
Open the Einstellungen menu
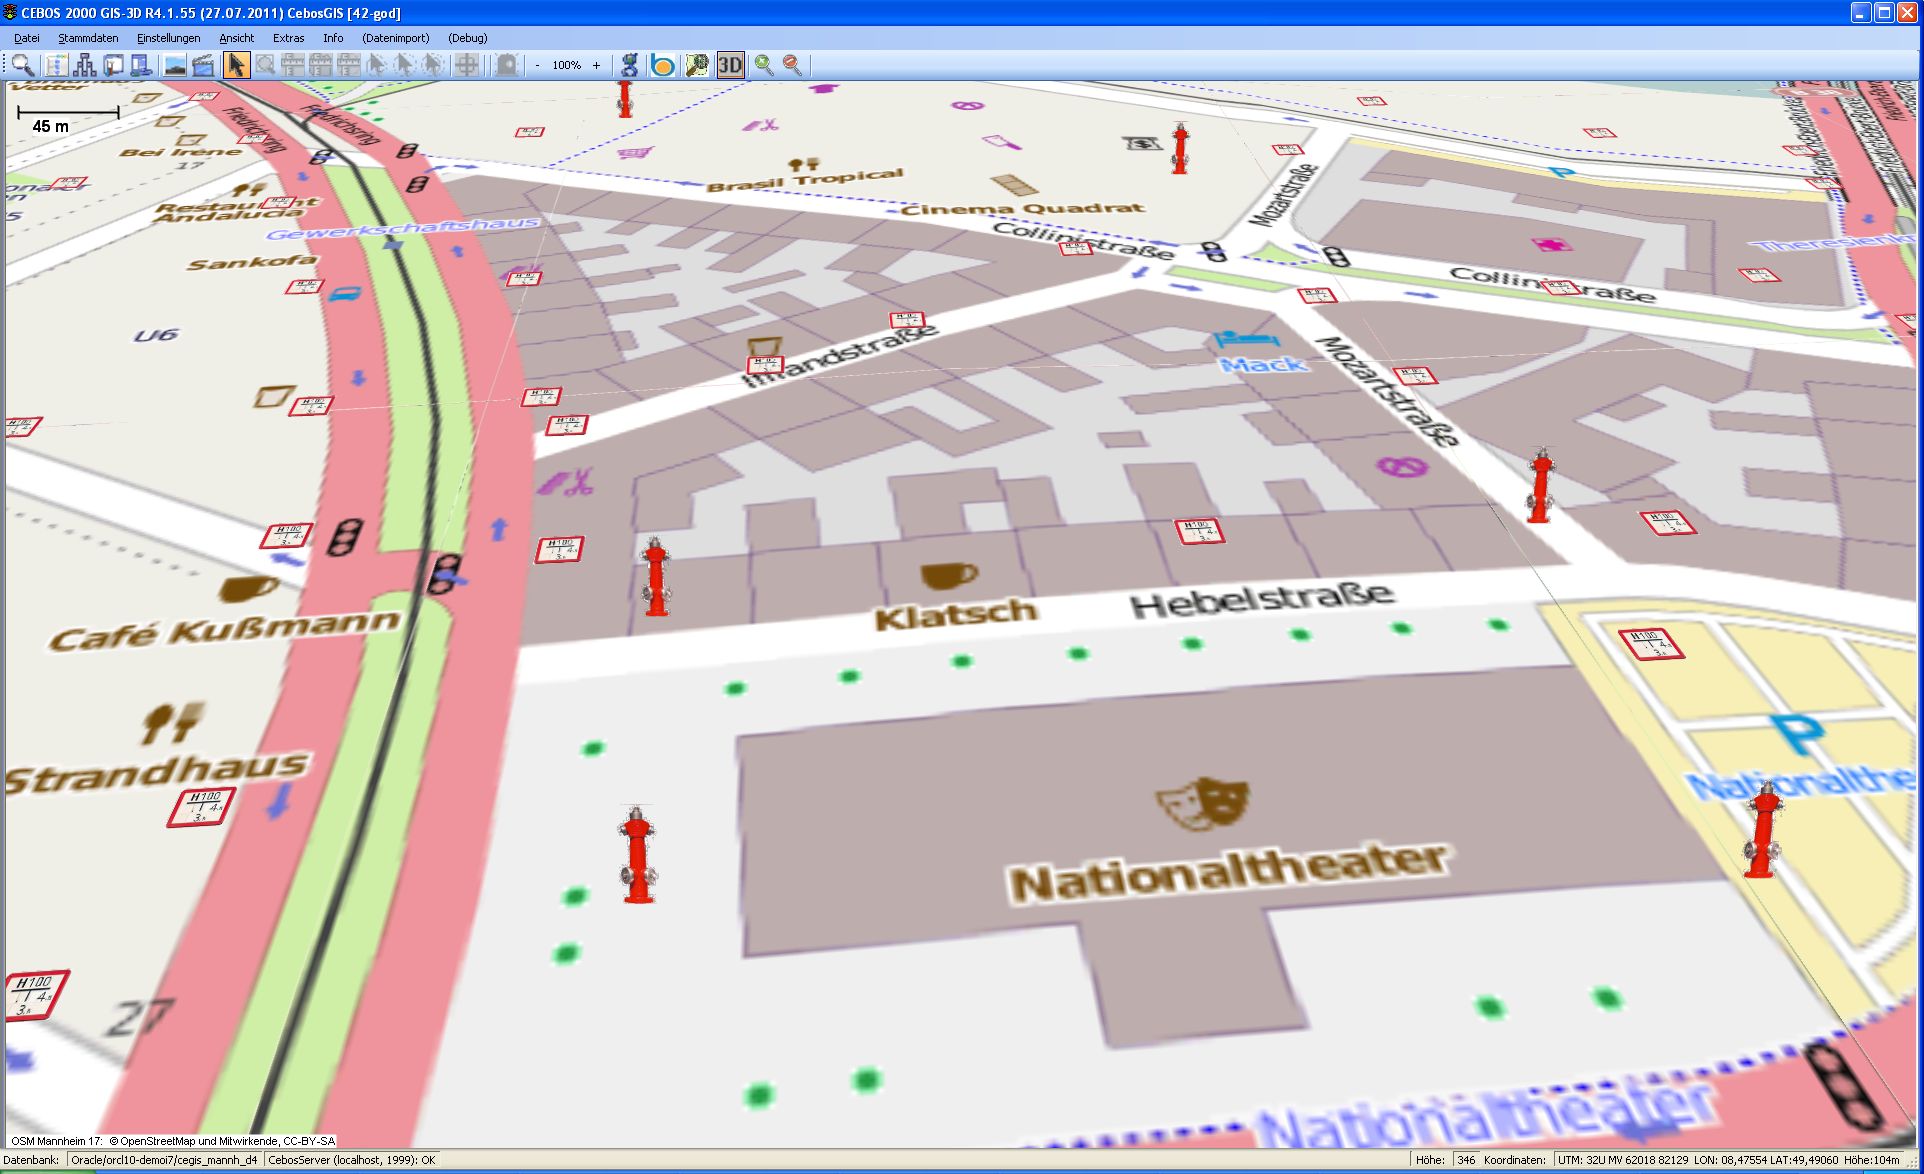(x=168, y=38)
